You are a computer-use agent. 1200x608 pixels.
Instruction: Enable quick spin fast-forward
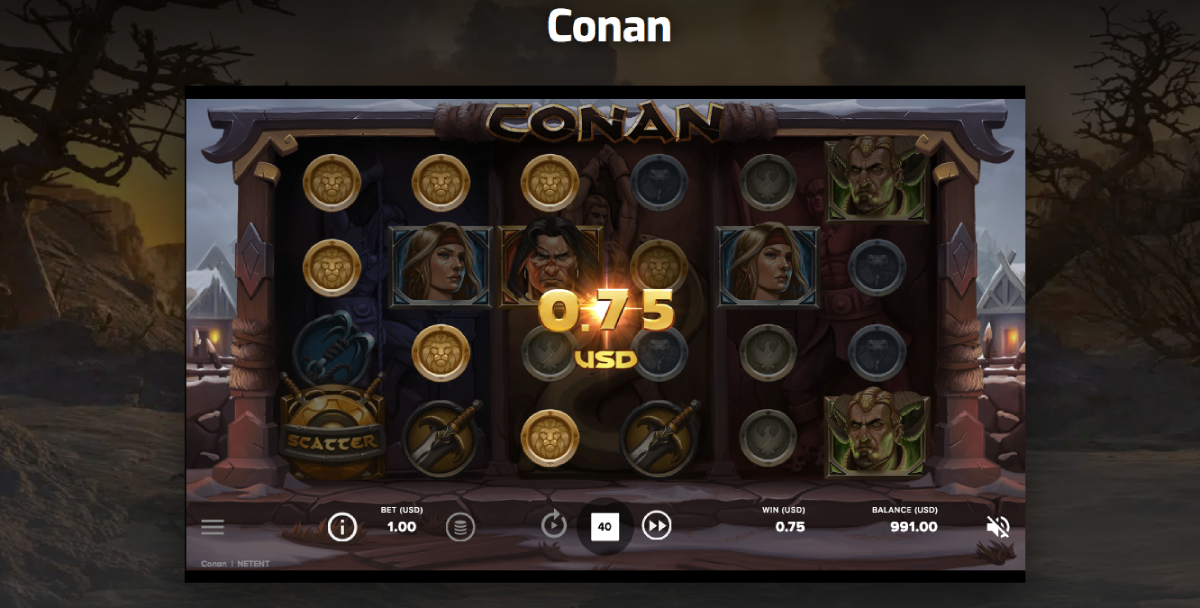(656, 525)
